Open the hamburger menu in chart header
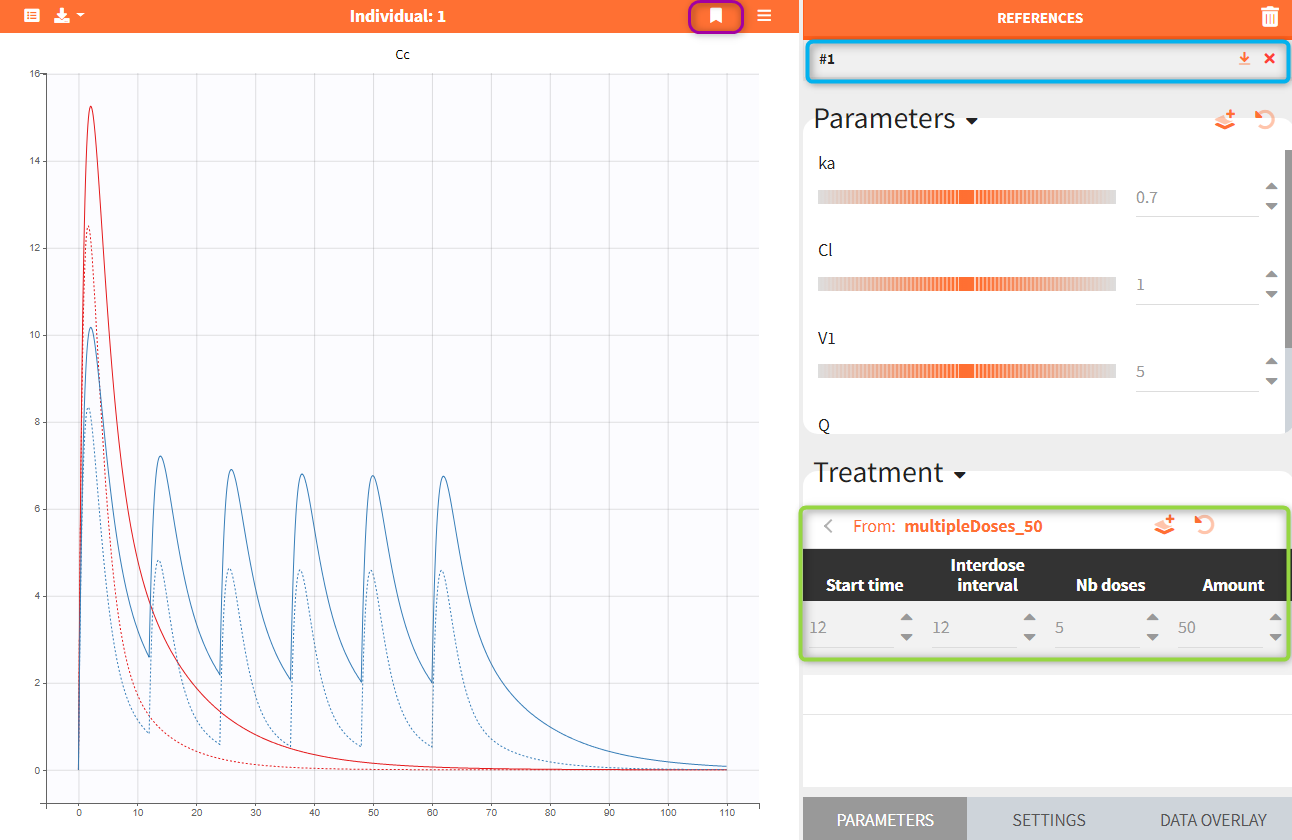The width and height of the screenshot is (1292, 840). click(764, 16)
